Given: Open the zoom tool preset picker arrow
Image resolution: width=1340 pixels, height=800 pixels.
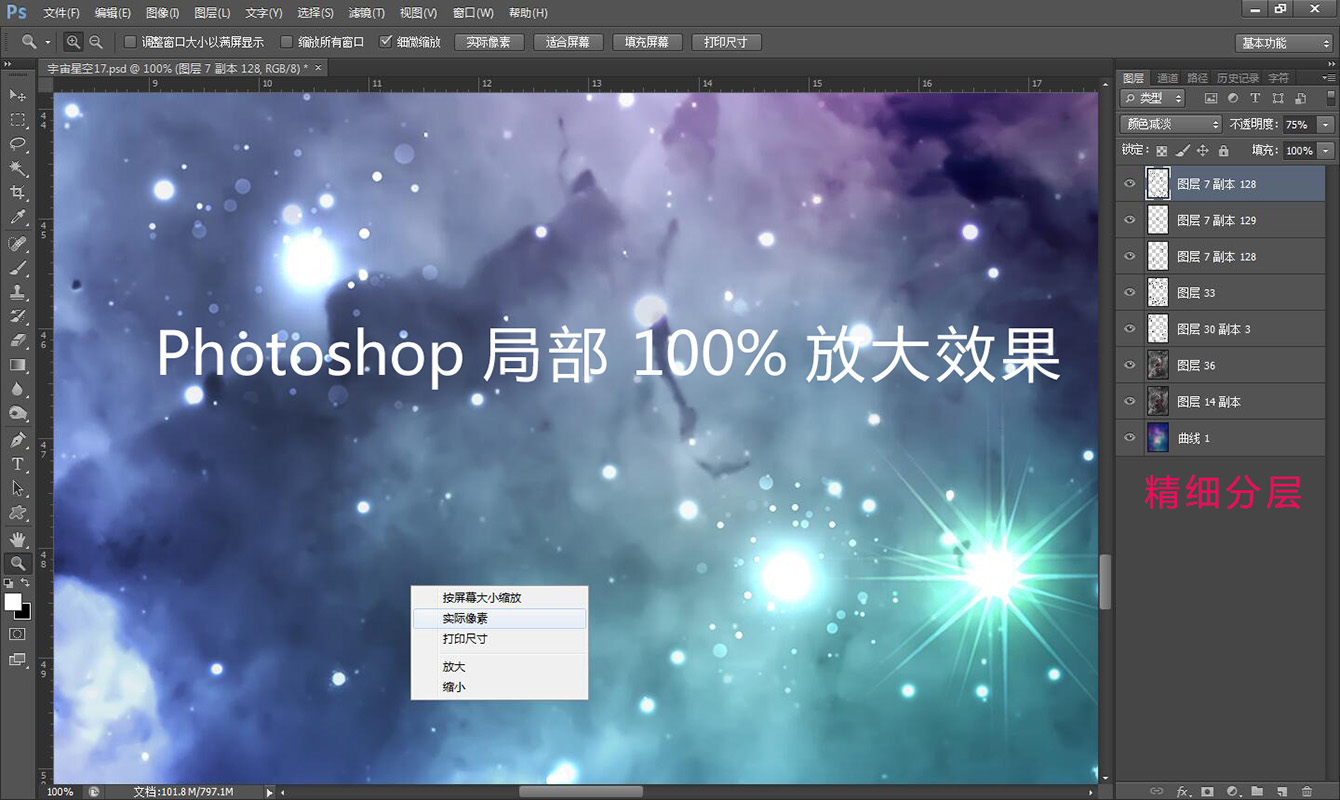Looking at the screenshot, I should pos(48,43).
